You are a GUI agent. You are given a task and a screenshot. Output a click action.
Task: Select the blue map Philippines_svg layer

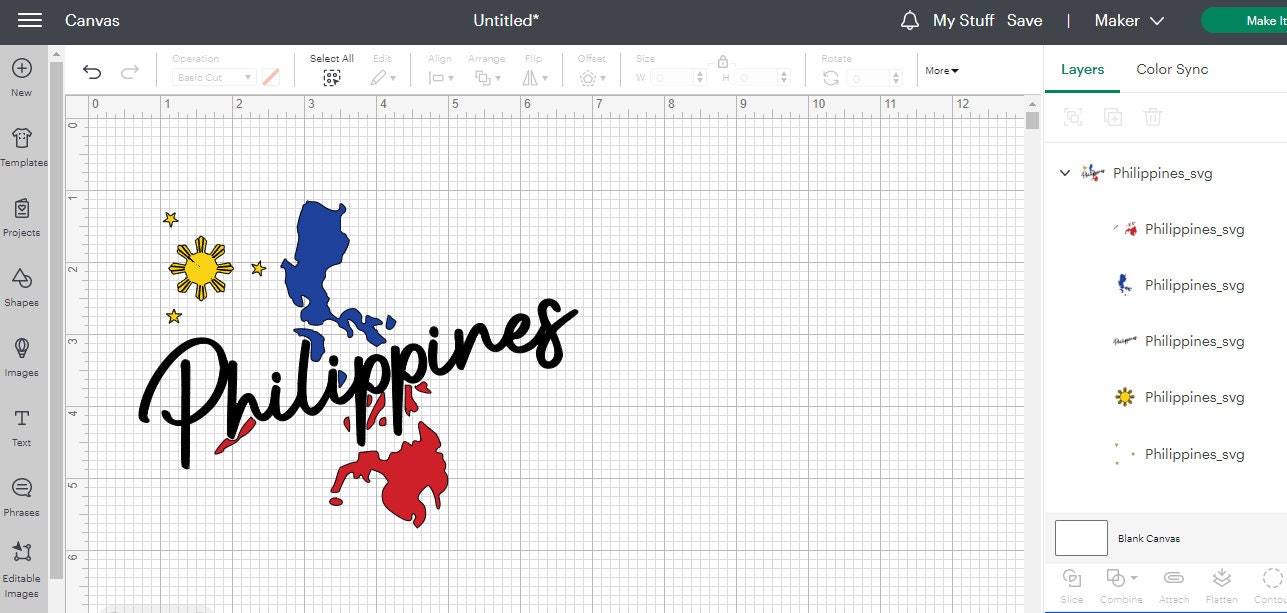(x=1193, y=285)
